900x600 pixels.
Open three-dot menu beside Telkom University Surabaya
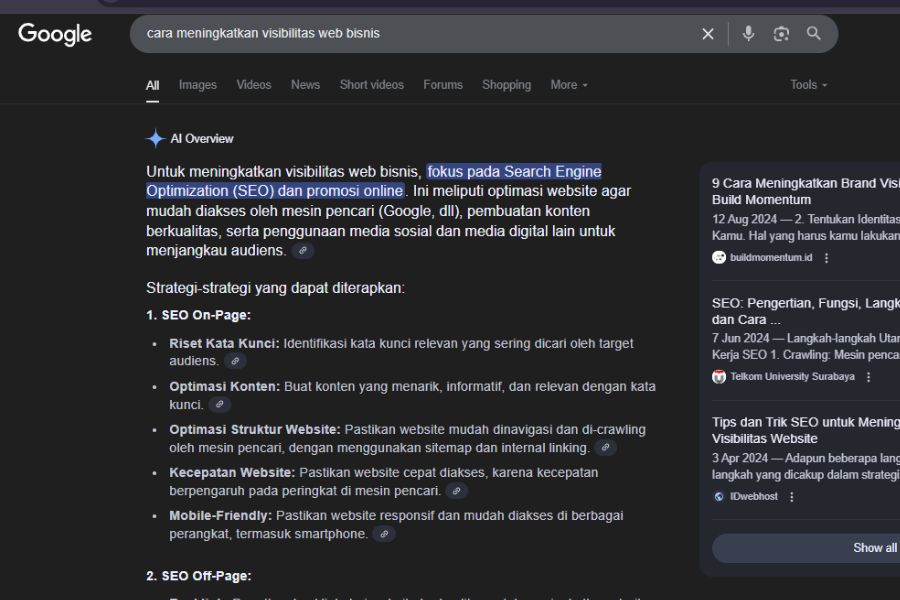(x=868, y=377)
